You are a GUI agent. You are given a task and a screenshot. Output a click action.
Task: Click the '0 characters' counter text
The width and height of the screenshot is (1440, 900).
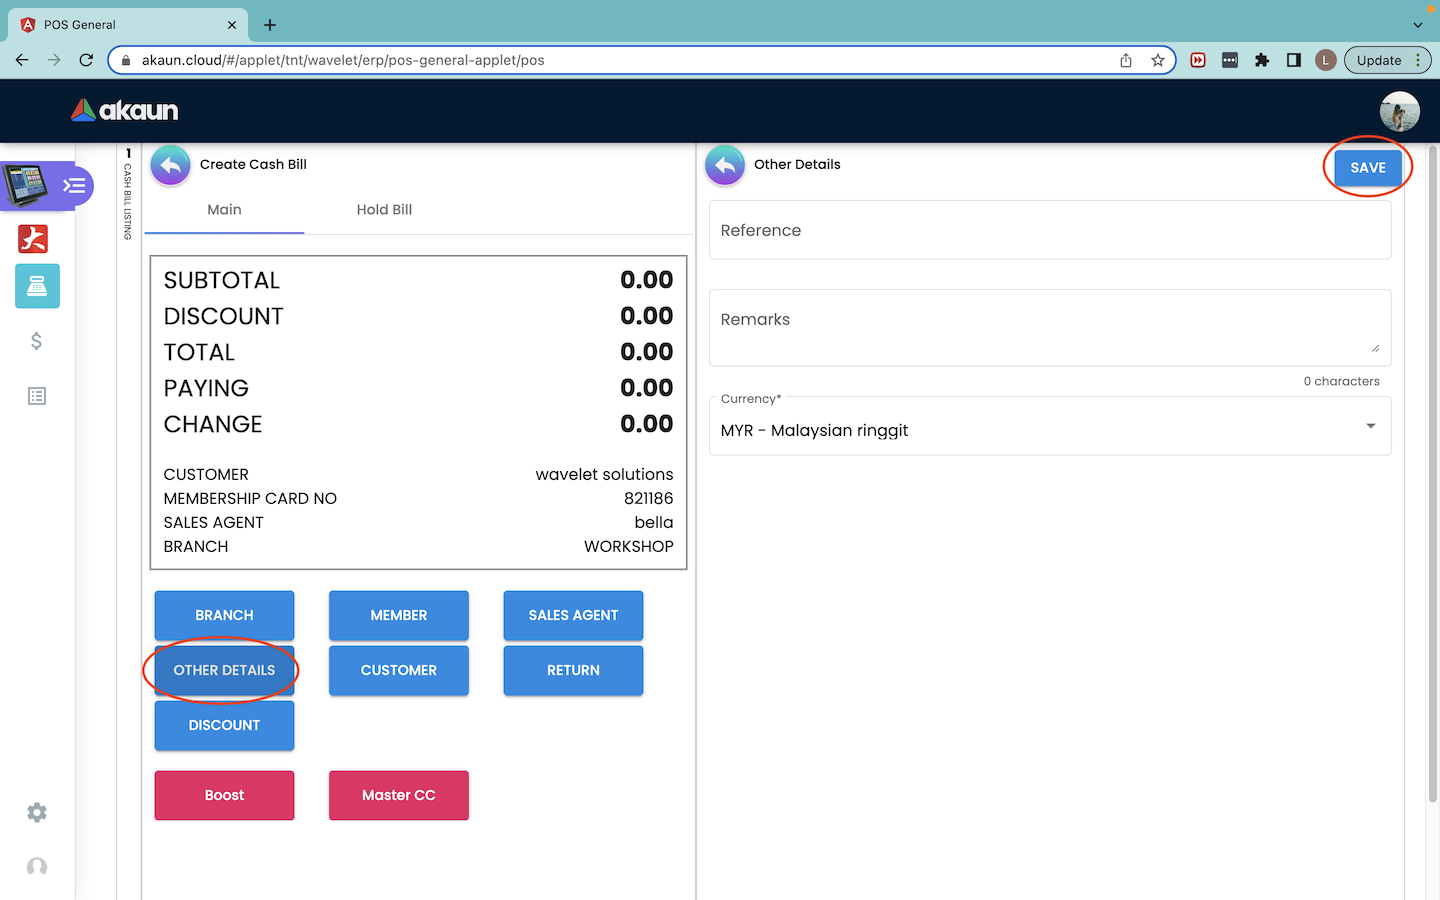[1341, 381]
